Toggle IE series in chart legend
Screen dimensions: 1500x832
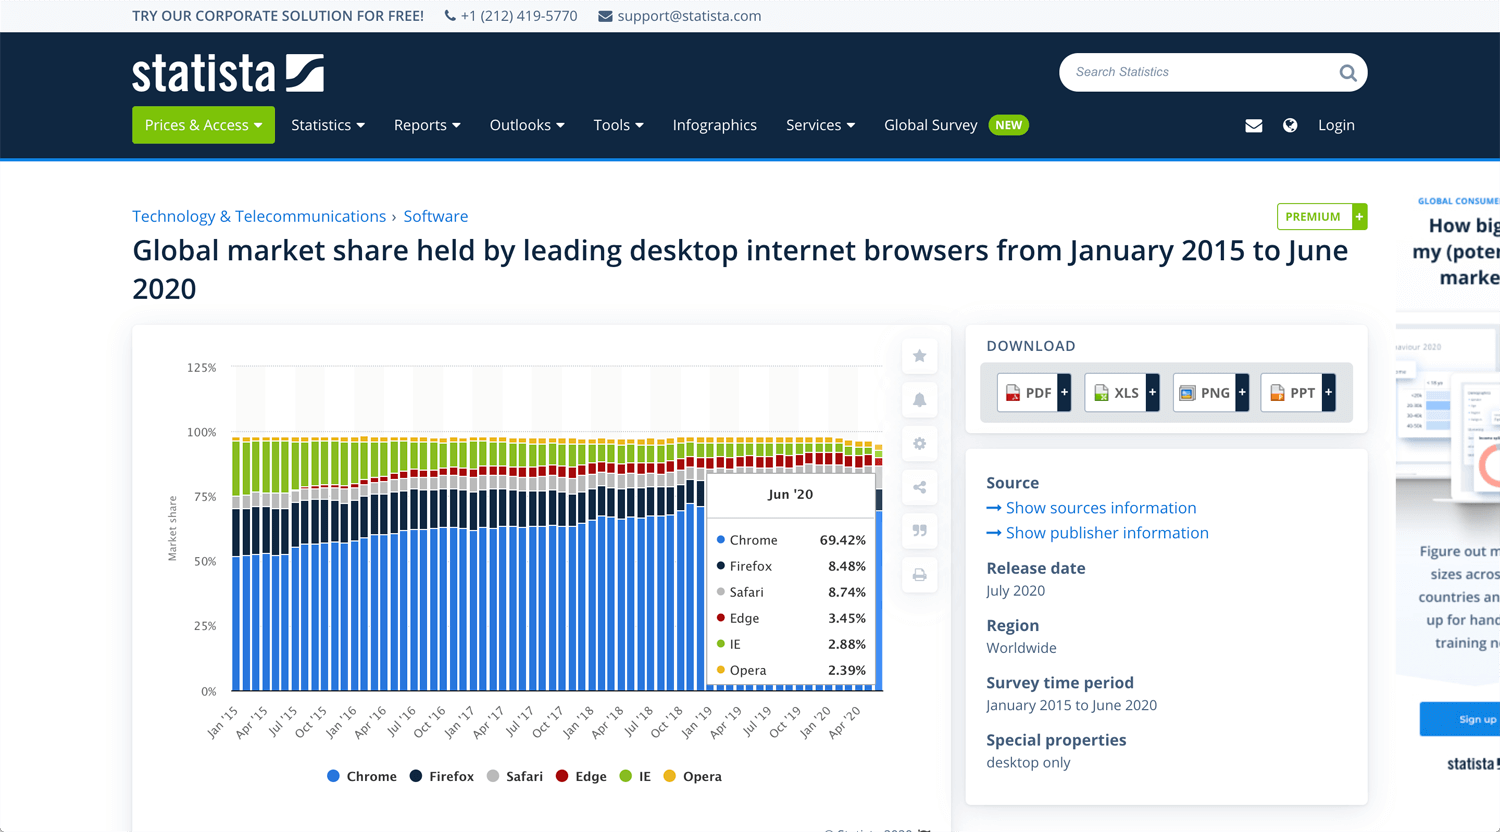coord(635,776)
